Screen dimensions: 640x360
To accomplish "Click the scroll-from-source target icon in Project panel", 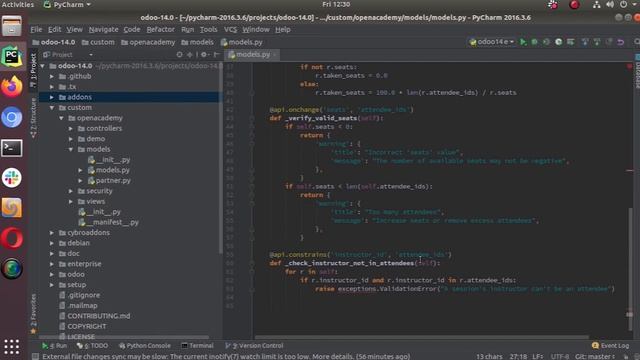I will [x=179, y=55].
